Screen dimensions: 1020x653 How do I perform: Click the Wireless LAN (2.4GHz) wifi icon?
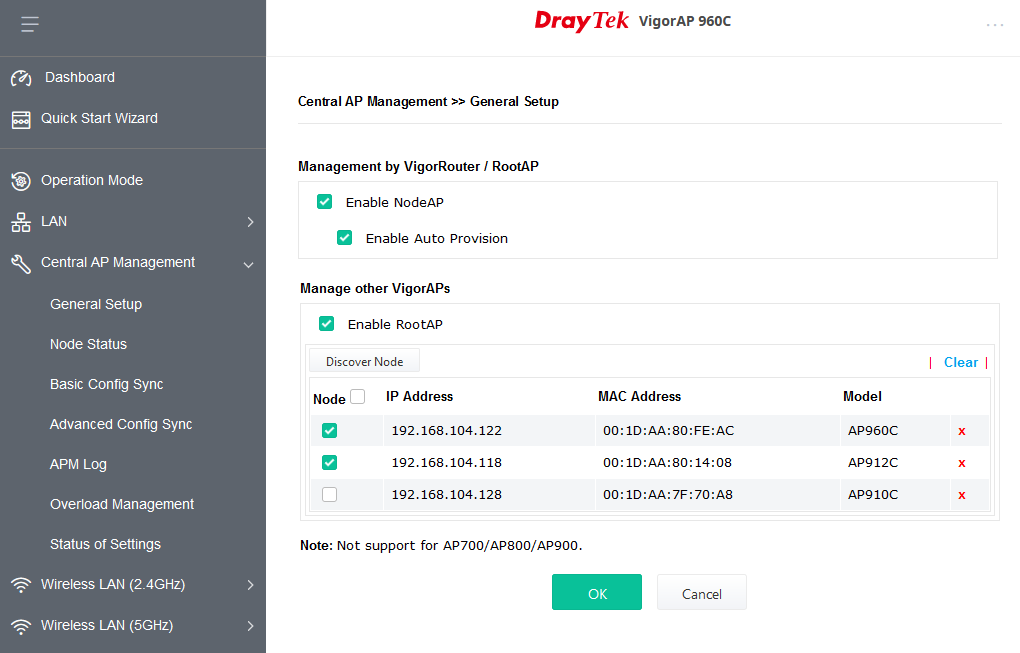(x=21, y=585)
